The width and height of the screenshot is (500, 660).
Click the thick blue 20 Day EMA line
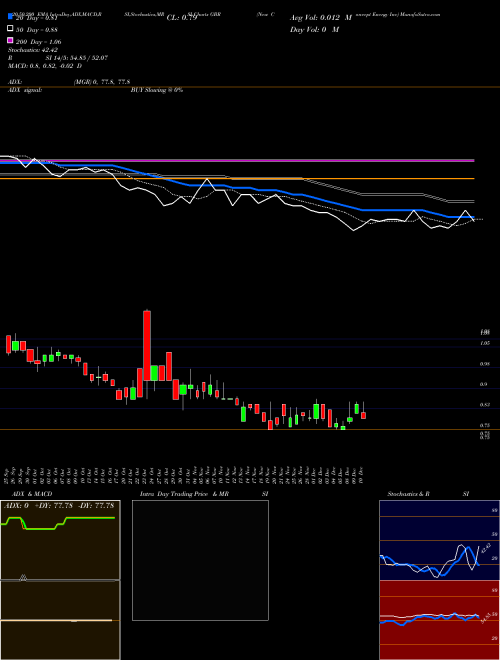tap(237, 188)
